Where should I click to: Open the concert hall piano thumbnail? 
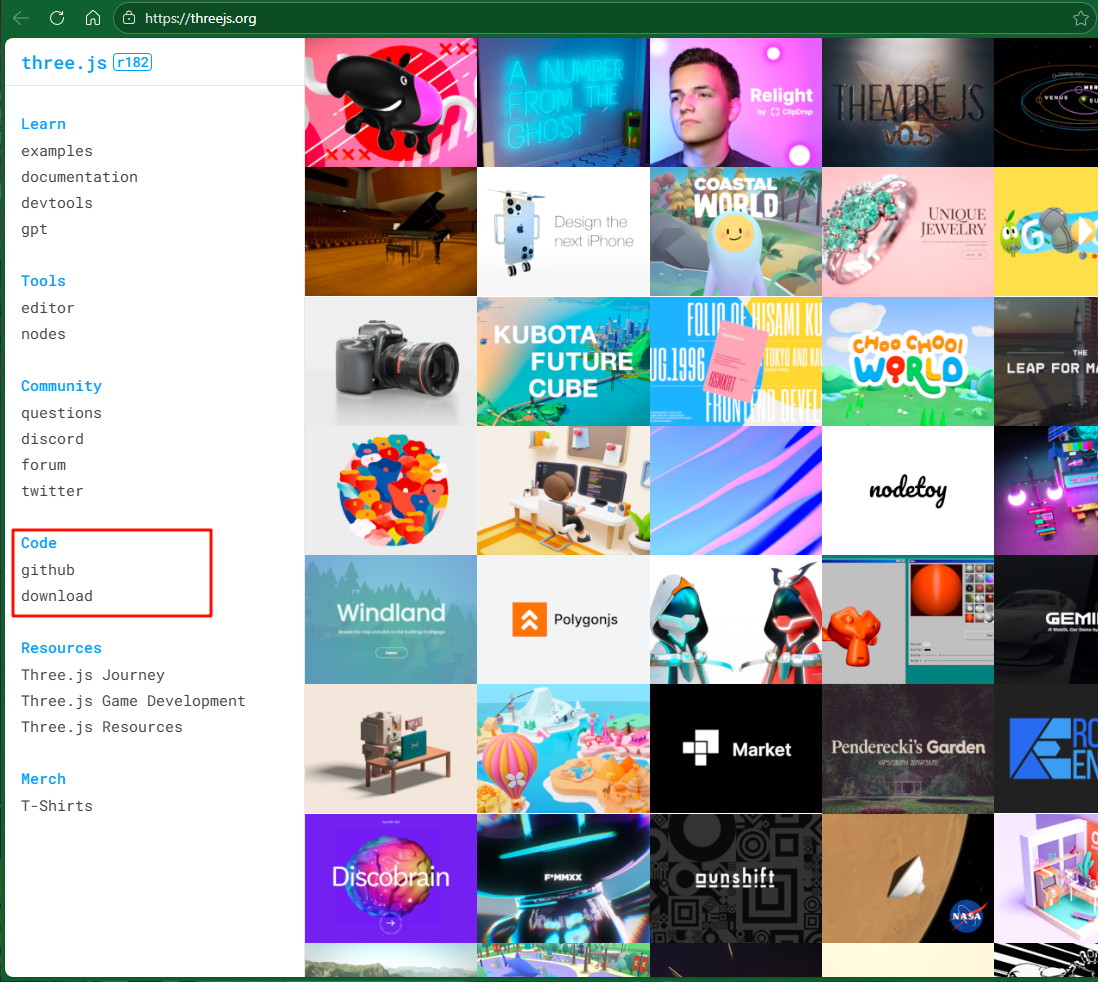point(391,232)
